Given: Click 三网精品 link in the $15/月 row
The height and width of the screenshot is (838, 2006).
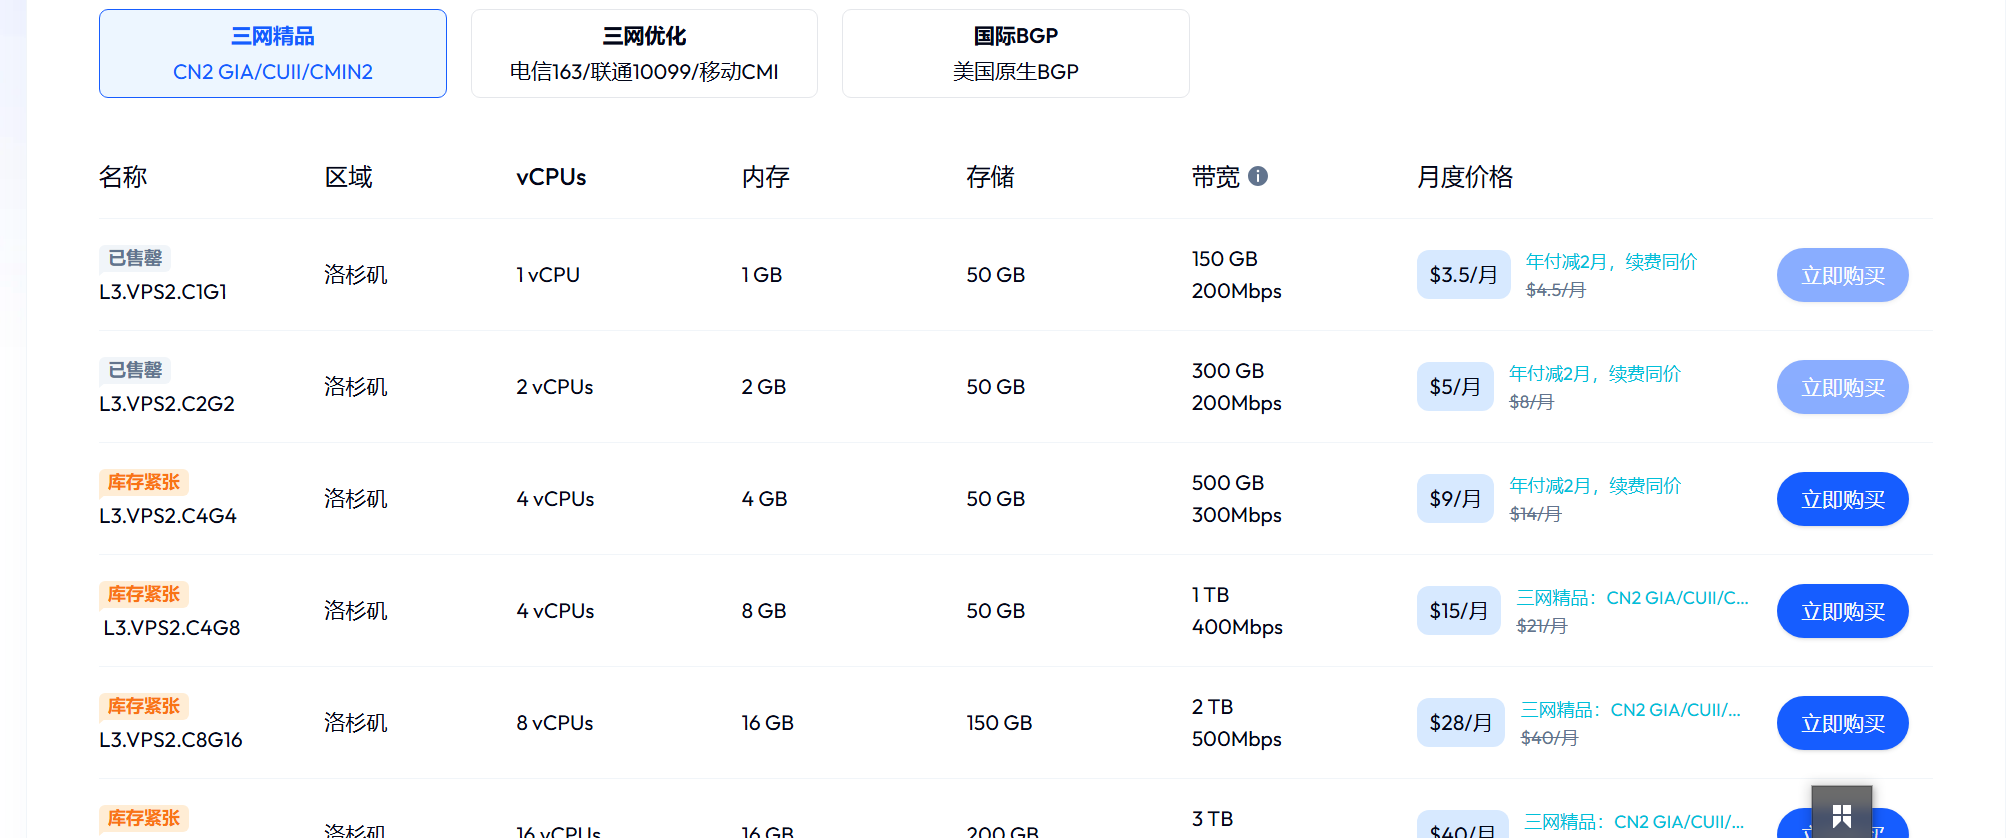Looking at the screenshot, I should point(1632,598).
